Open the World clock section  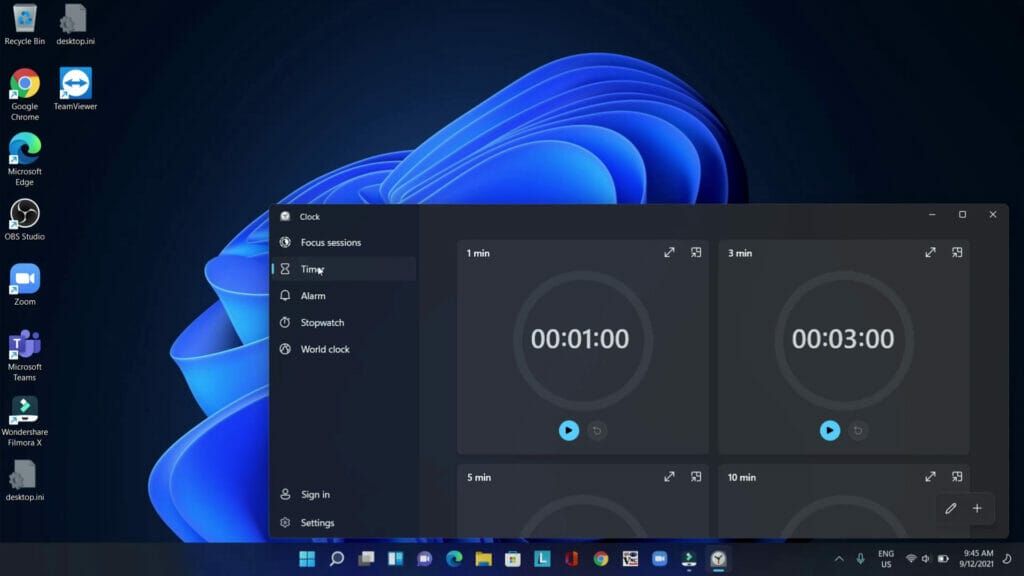coord(323,349)
